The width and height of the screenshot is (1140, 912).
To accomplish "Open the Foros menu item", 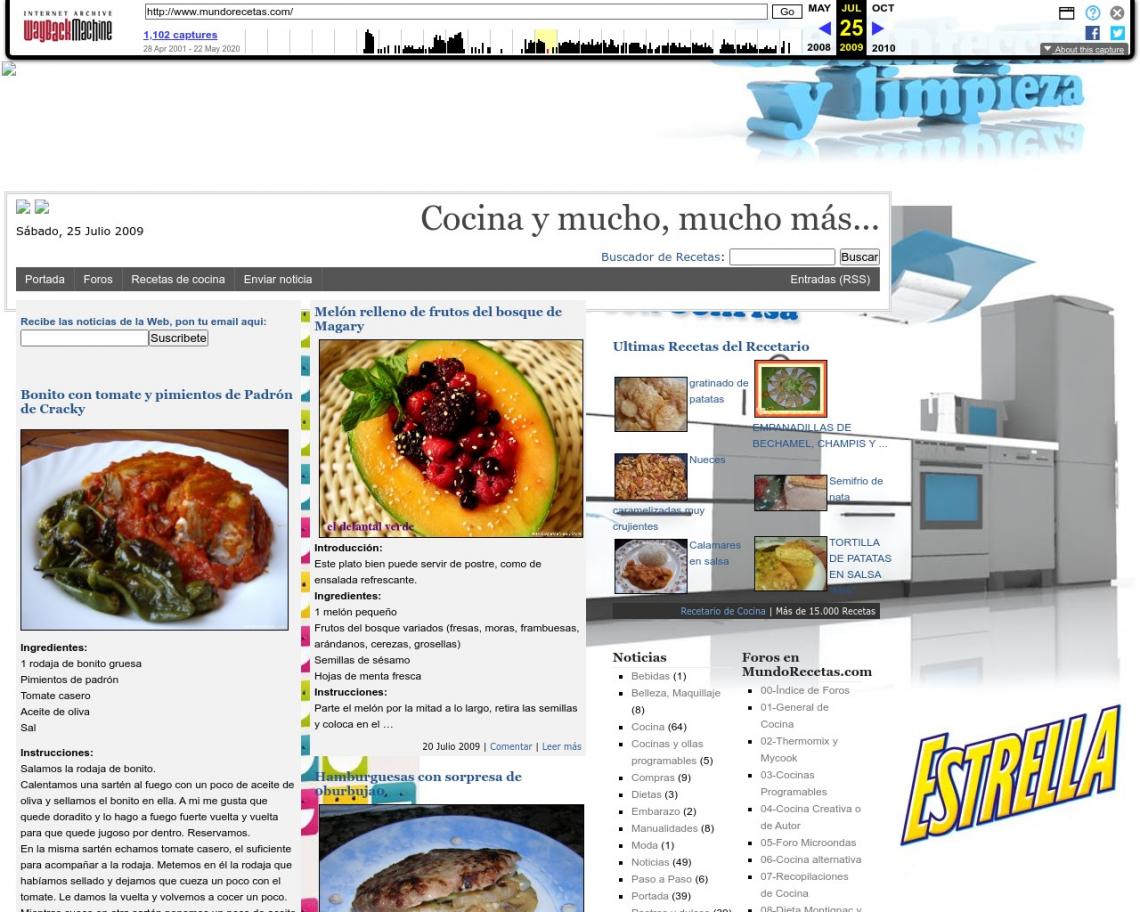I will (x=98, y=279).
